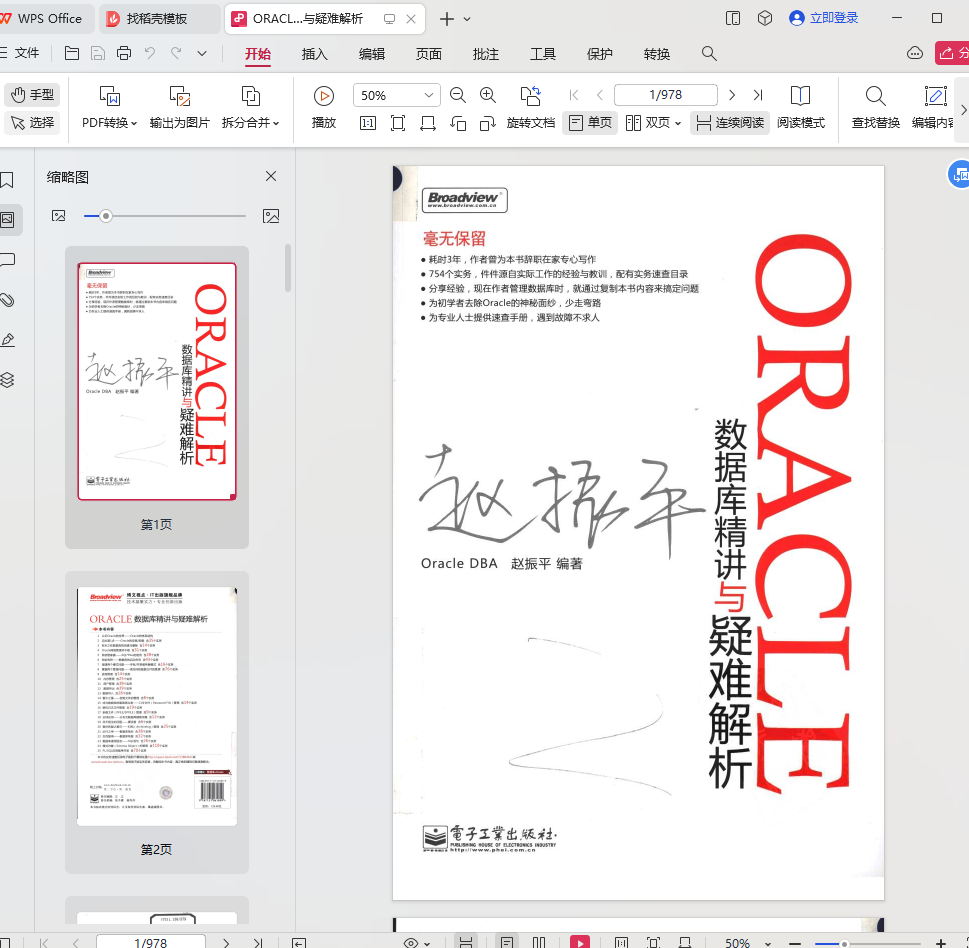Open the comments sidebar panel icon
The height and width of the screenshot is (948, 969).
(x=7, y=260)
